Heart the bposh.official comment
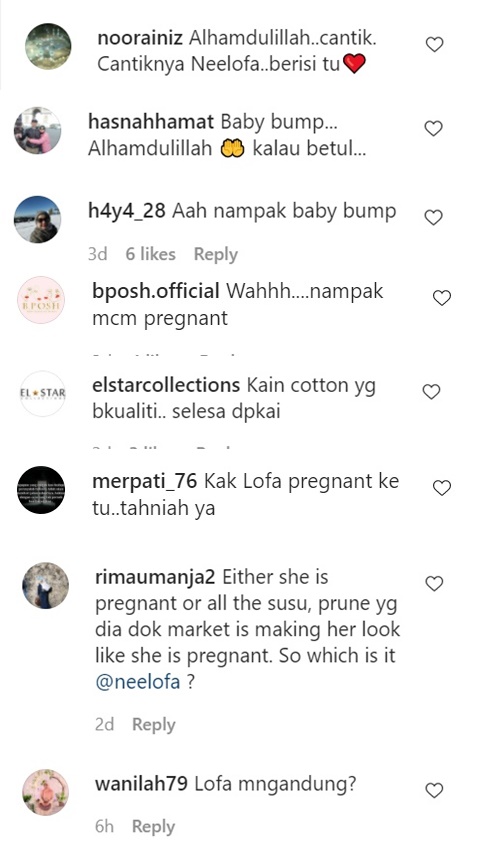The image size is (477, 842). pyautogui.click(x=442, y=298)
